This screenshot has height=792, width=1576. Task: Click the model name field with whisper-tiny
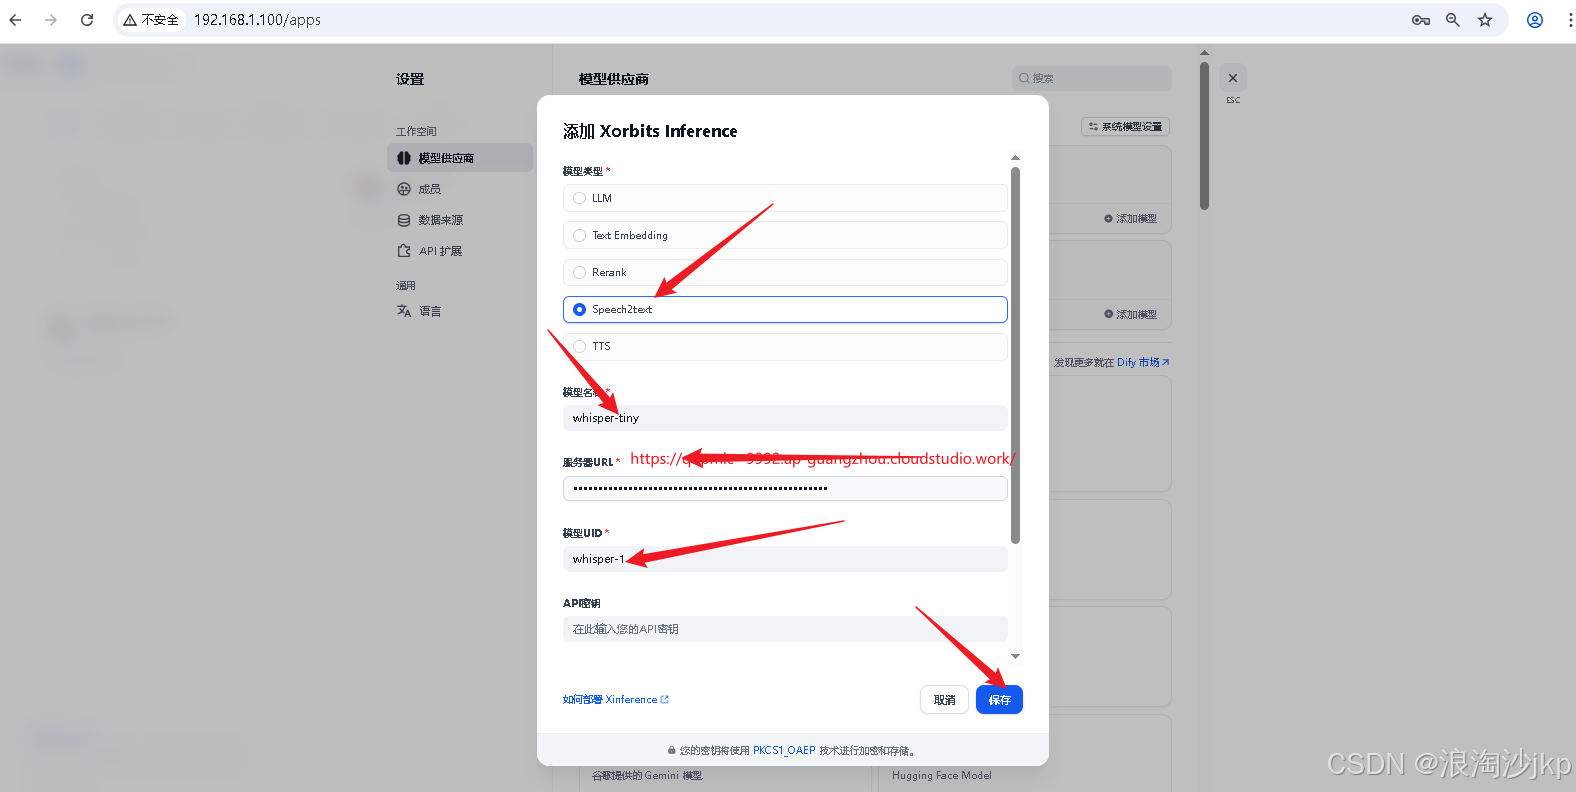click(785, 418)
